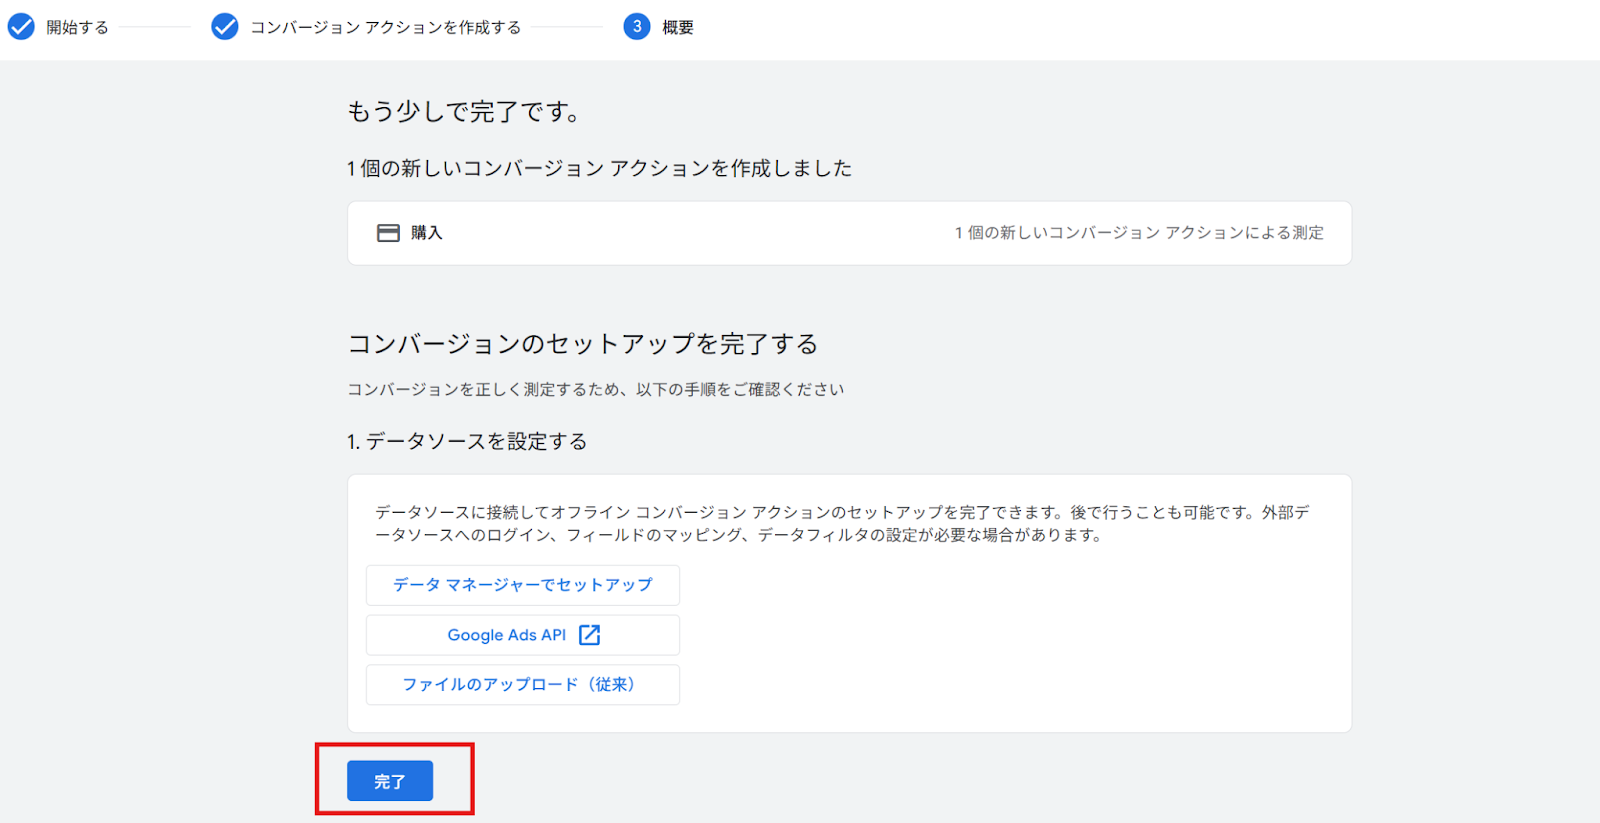Go to the コンバージョン アクションを作成する step label
This screenshot has width=1600, height=823.
tap(385, 28)
